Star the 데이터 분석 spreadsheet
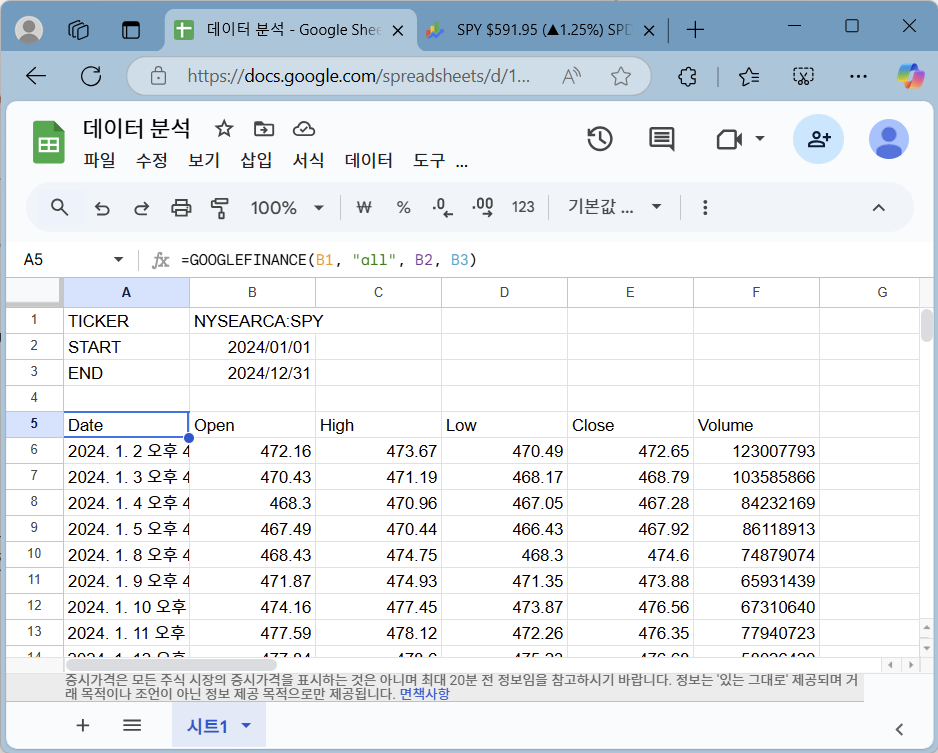The height and width of the screenshot is (753, 938). (223, 128)
